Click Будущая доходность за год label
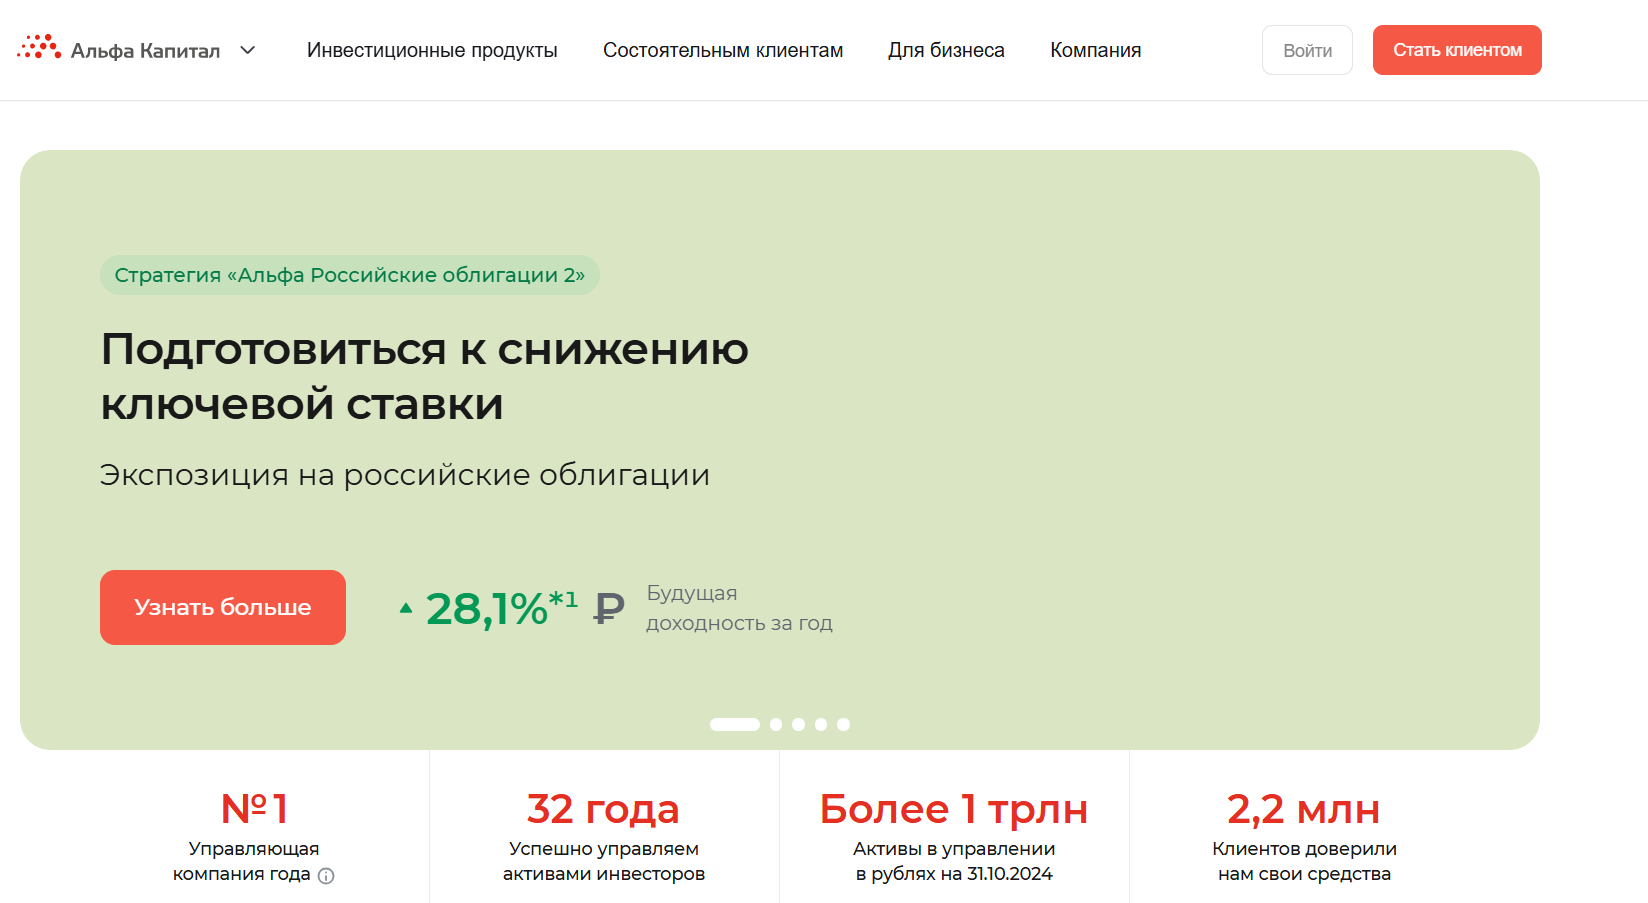 [x=739, y=608]
